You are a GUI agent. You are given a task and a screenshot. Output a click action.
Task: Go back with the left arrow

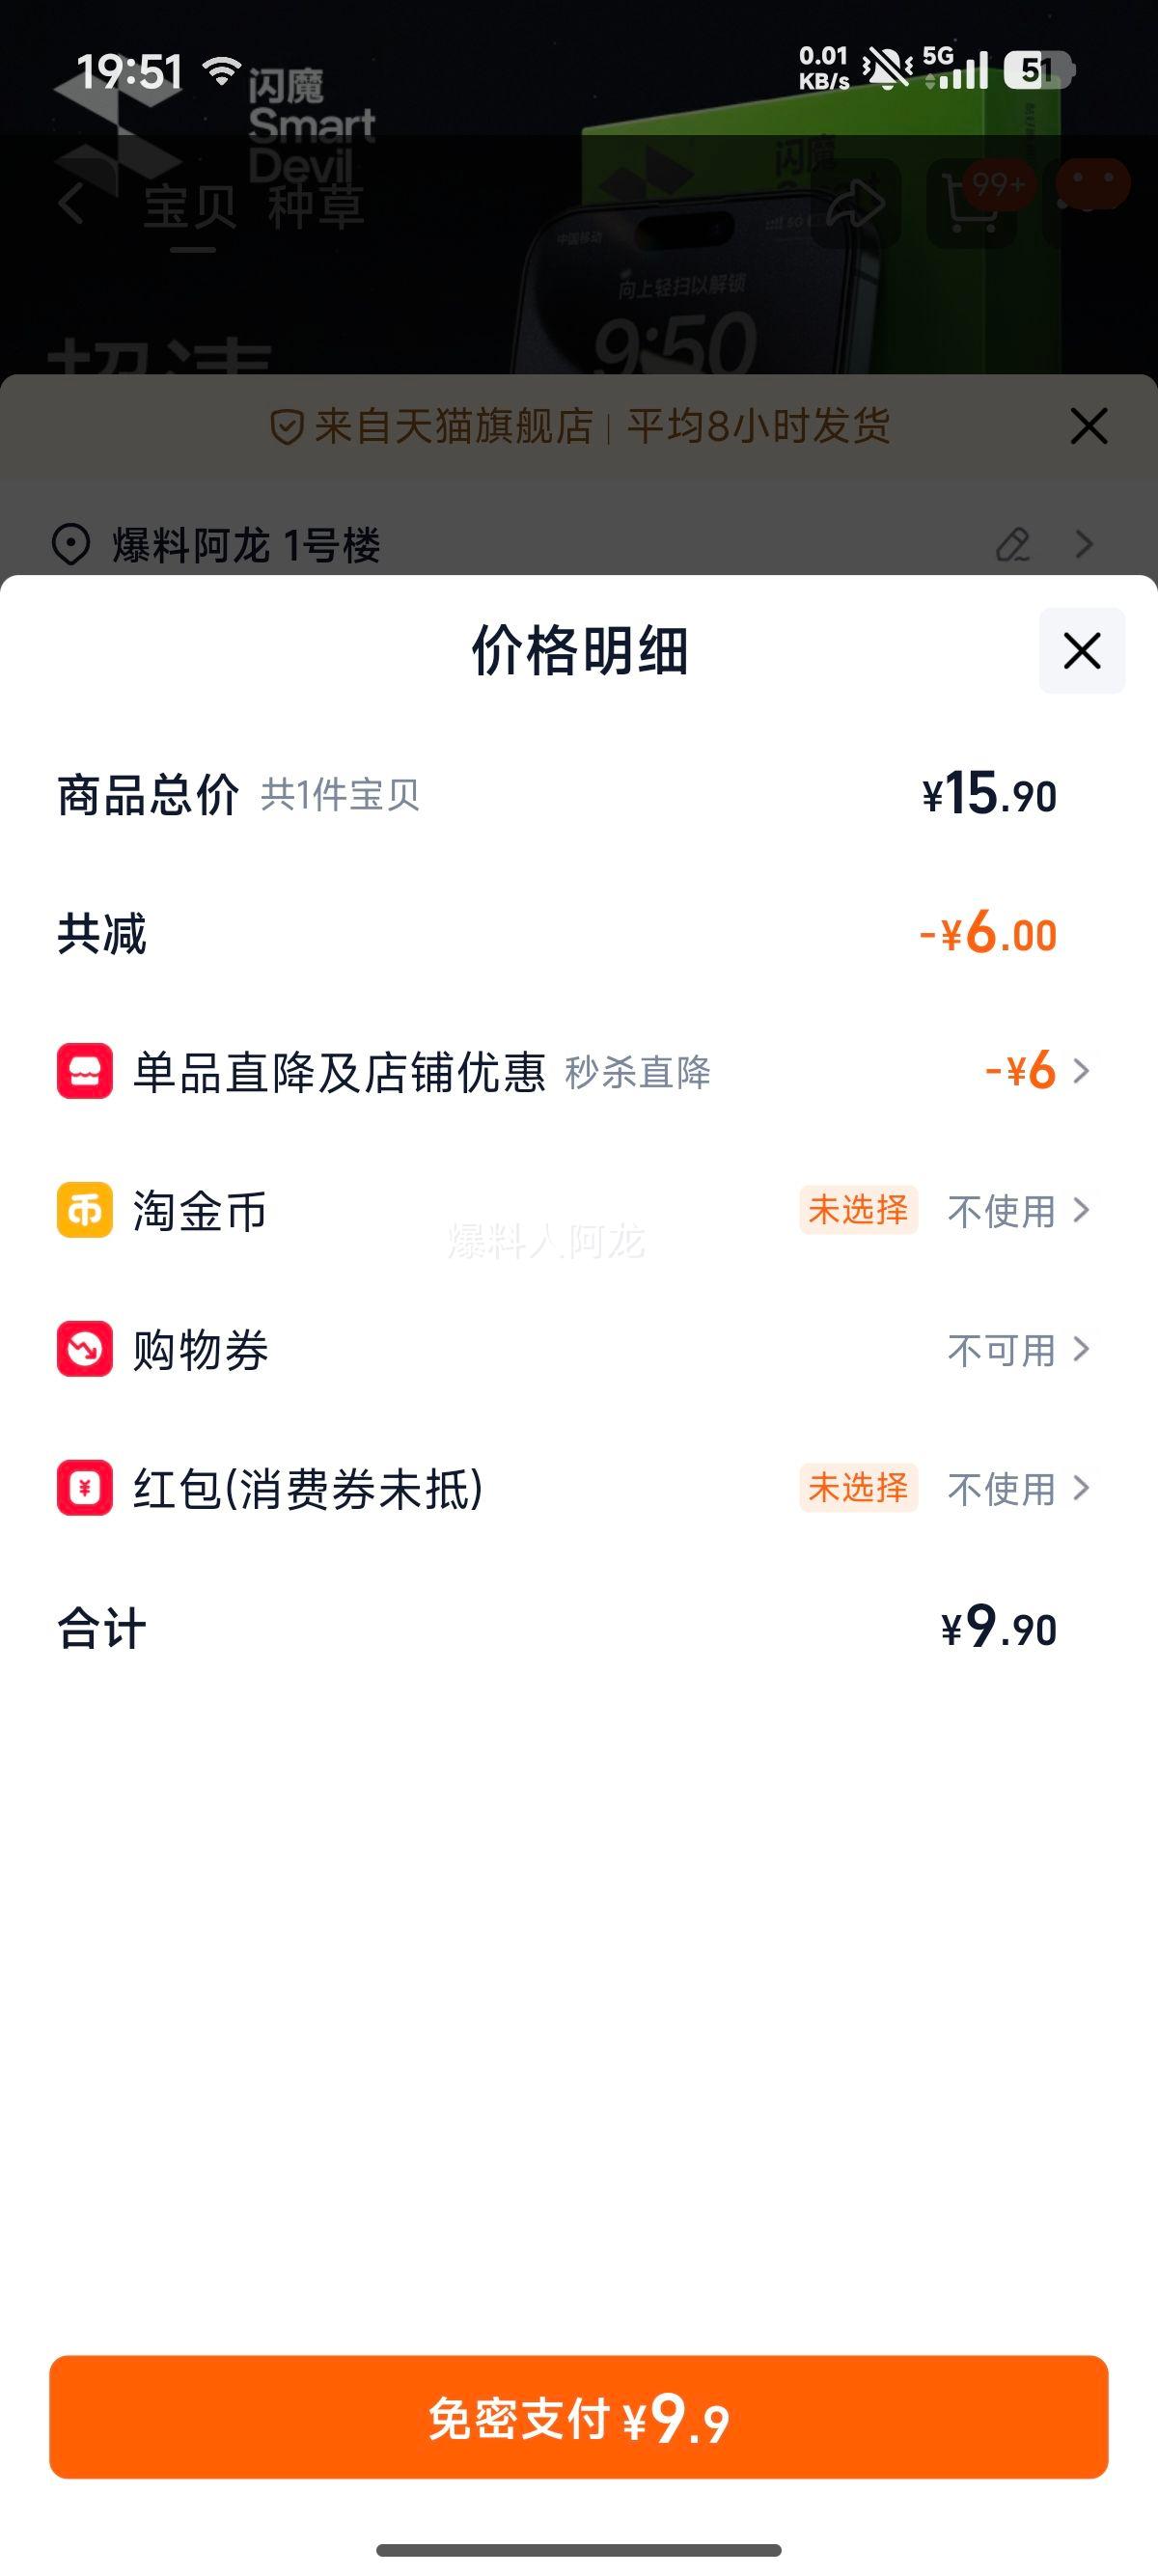pyautogui.click(x=71, y=205)
